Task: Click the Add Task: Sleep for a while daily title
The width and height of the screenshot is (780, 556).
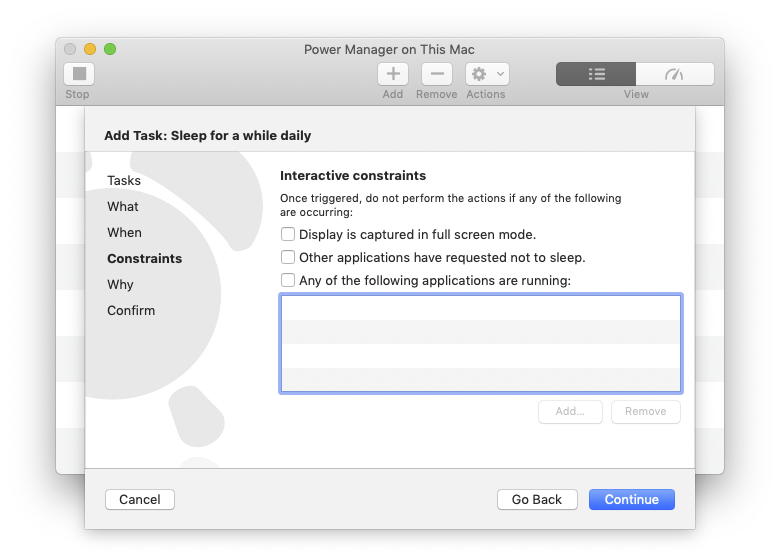Action: [207, 135]
